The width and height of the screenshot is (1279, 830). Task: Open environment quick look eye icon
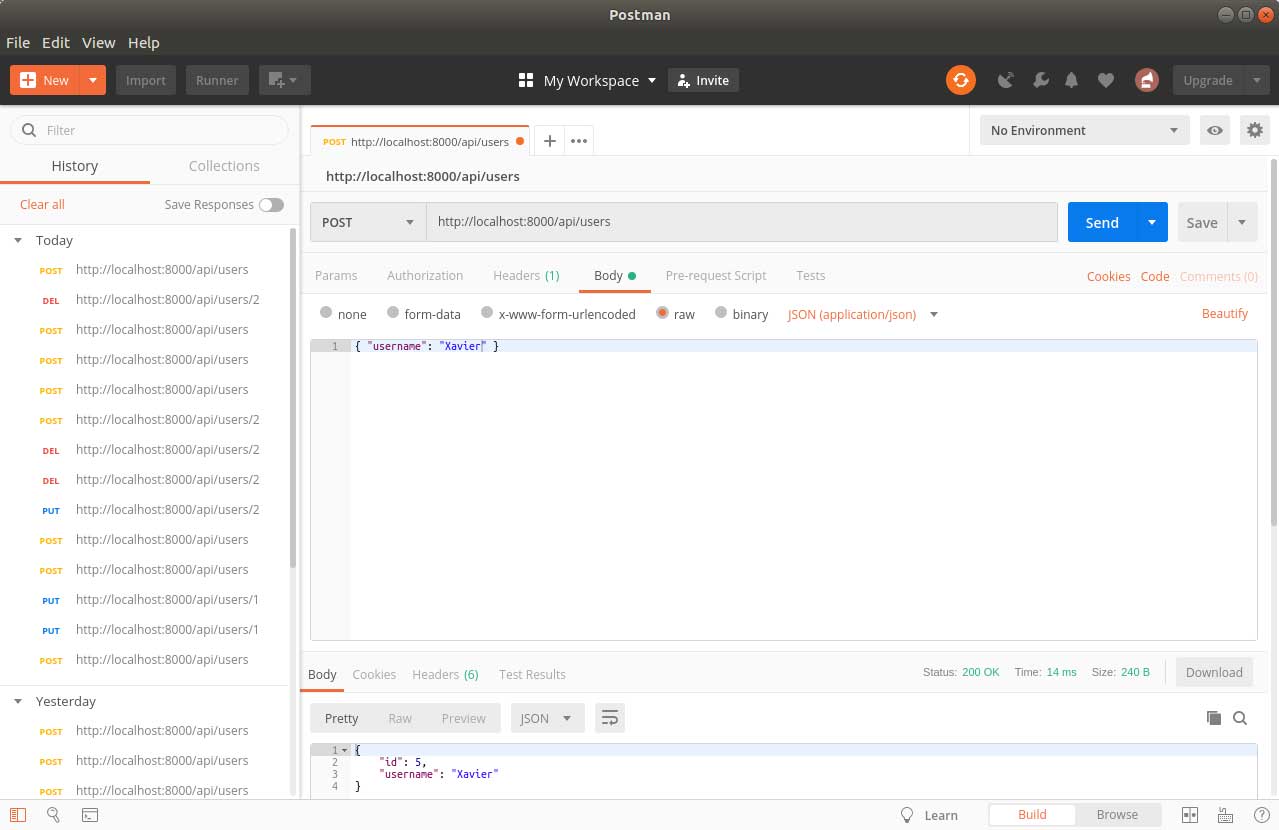[x=1214, y=130]
